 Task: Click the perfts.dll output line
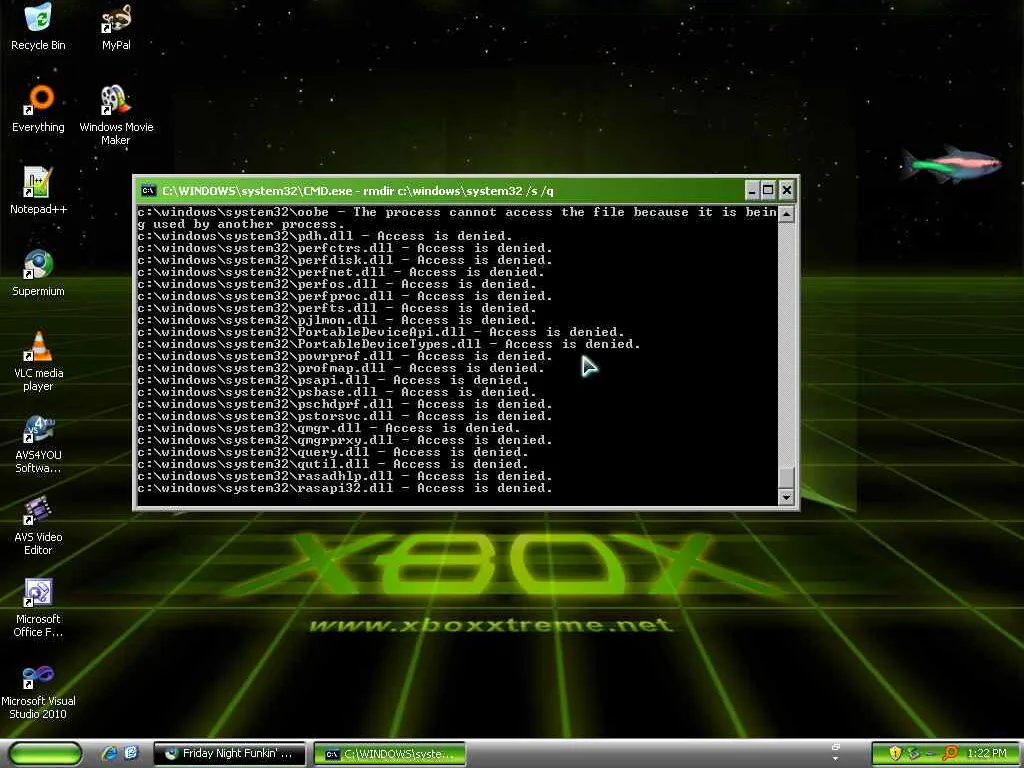pyautogui.click(x=337, y=308)
